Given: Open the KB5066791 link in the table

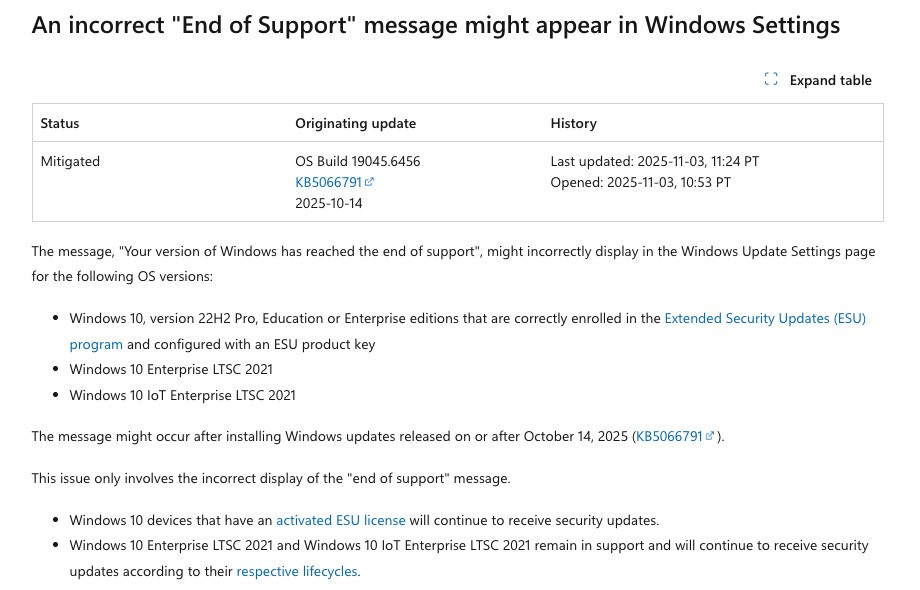Looking at the screenshot, I should tap(328, 182).
